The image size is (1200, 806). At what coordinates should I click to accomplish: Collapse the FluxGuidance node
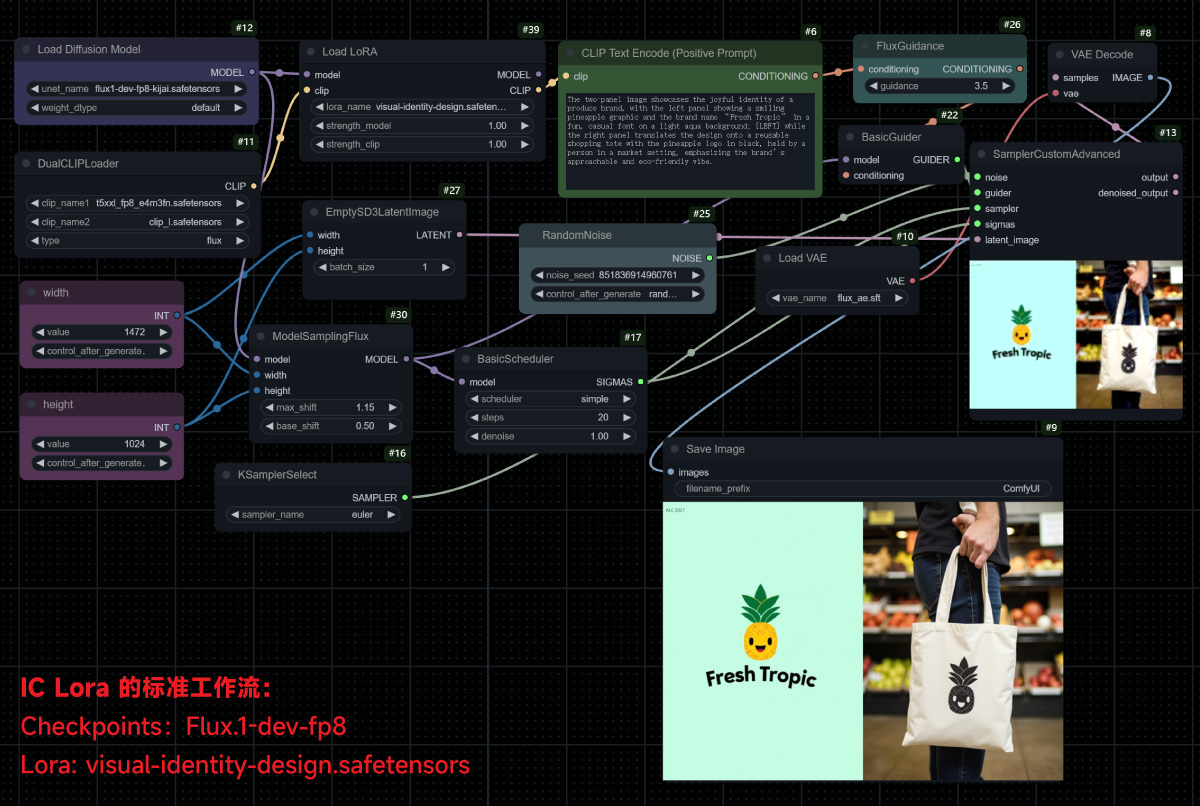pyautogui.click(x=865, y=45)
